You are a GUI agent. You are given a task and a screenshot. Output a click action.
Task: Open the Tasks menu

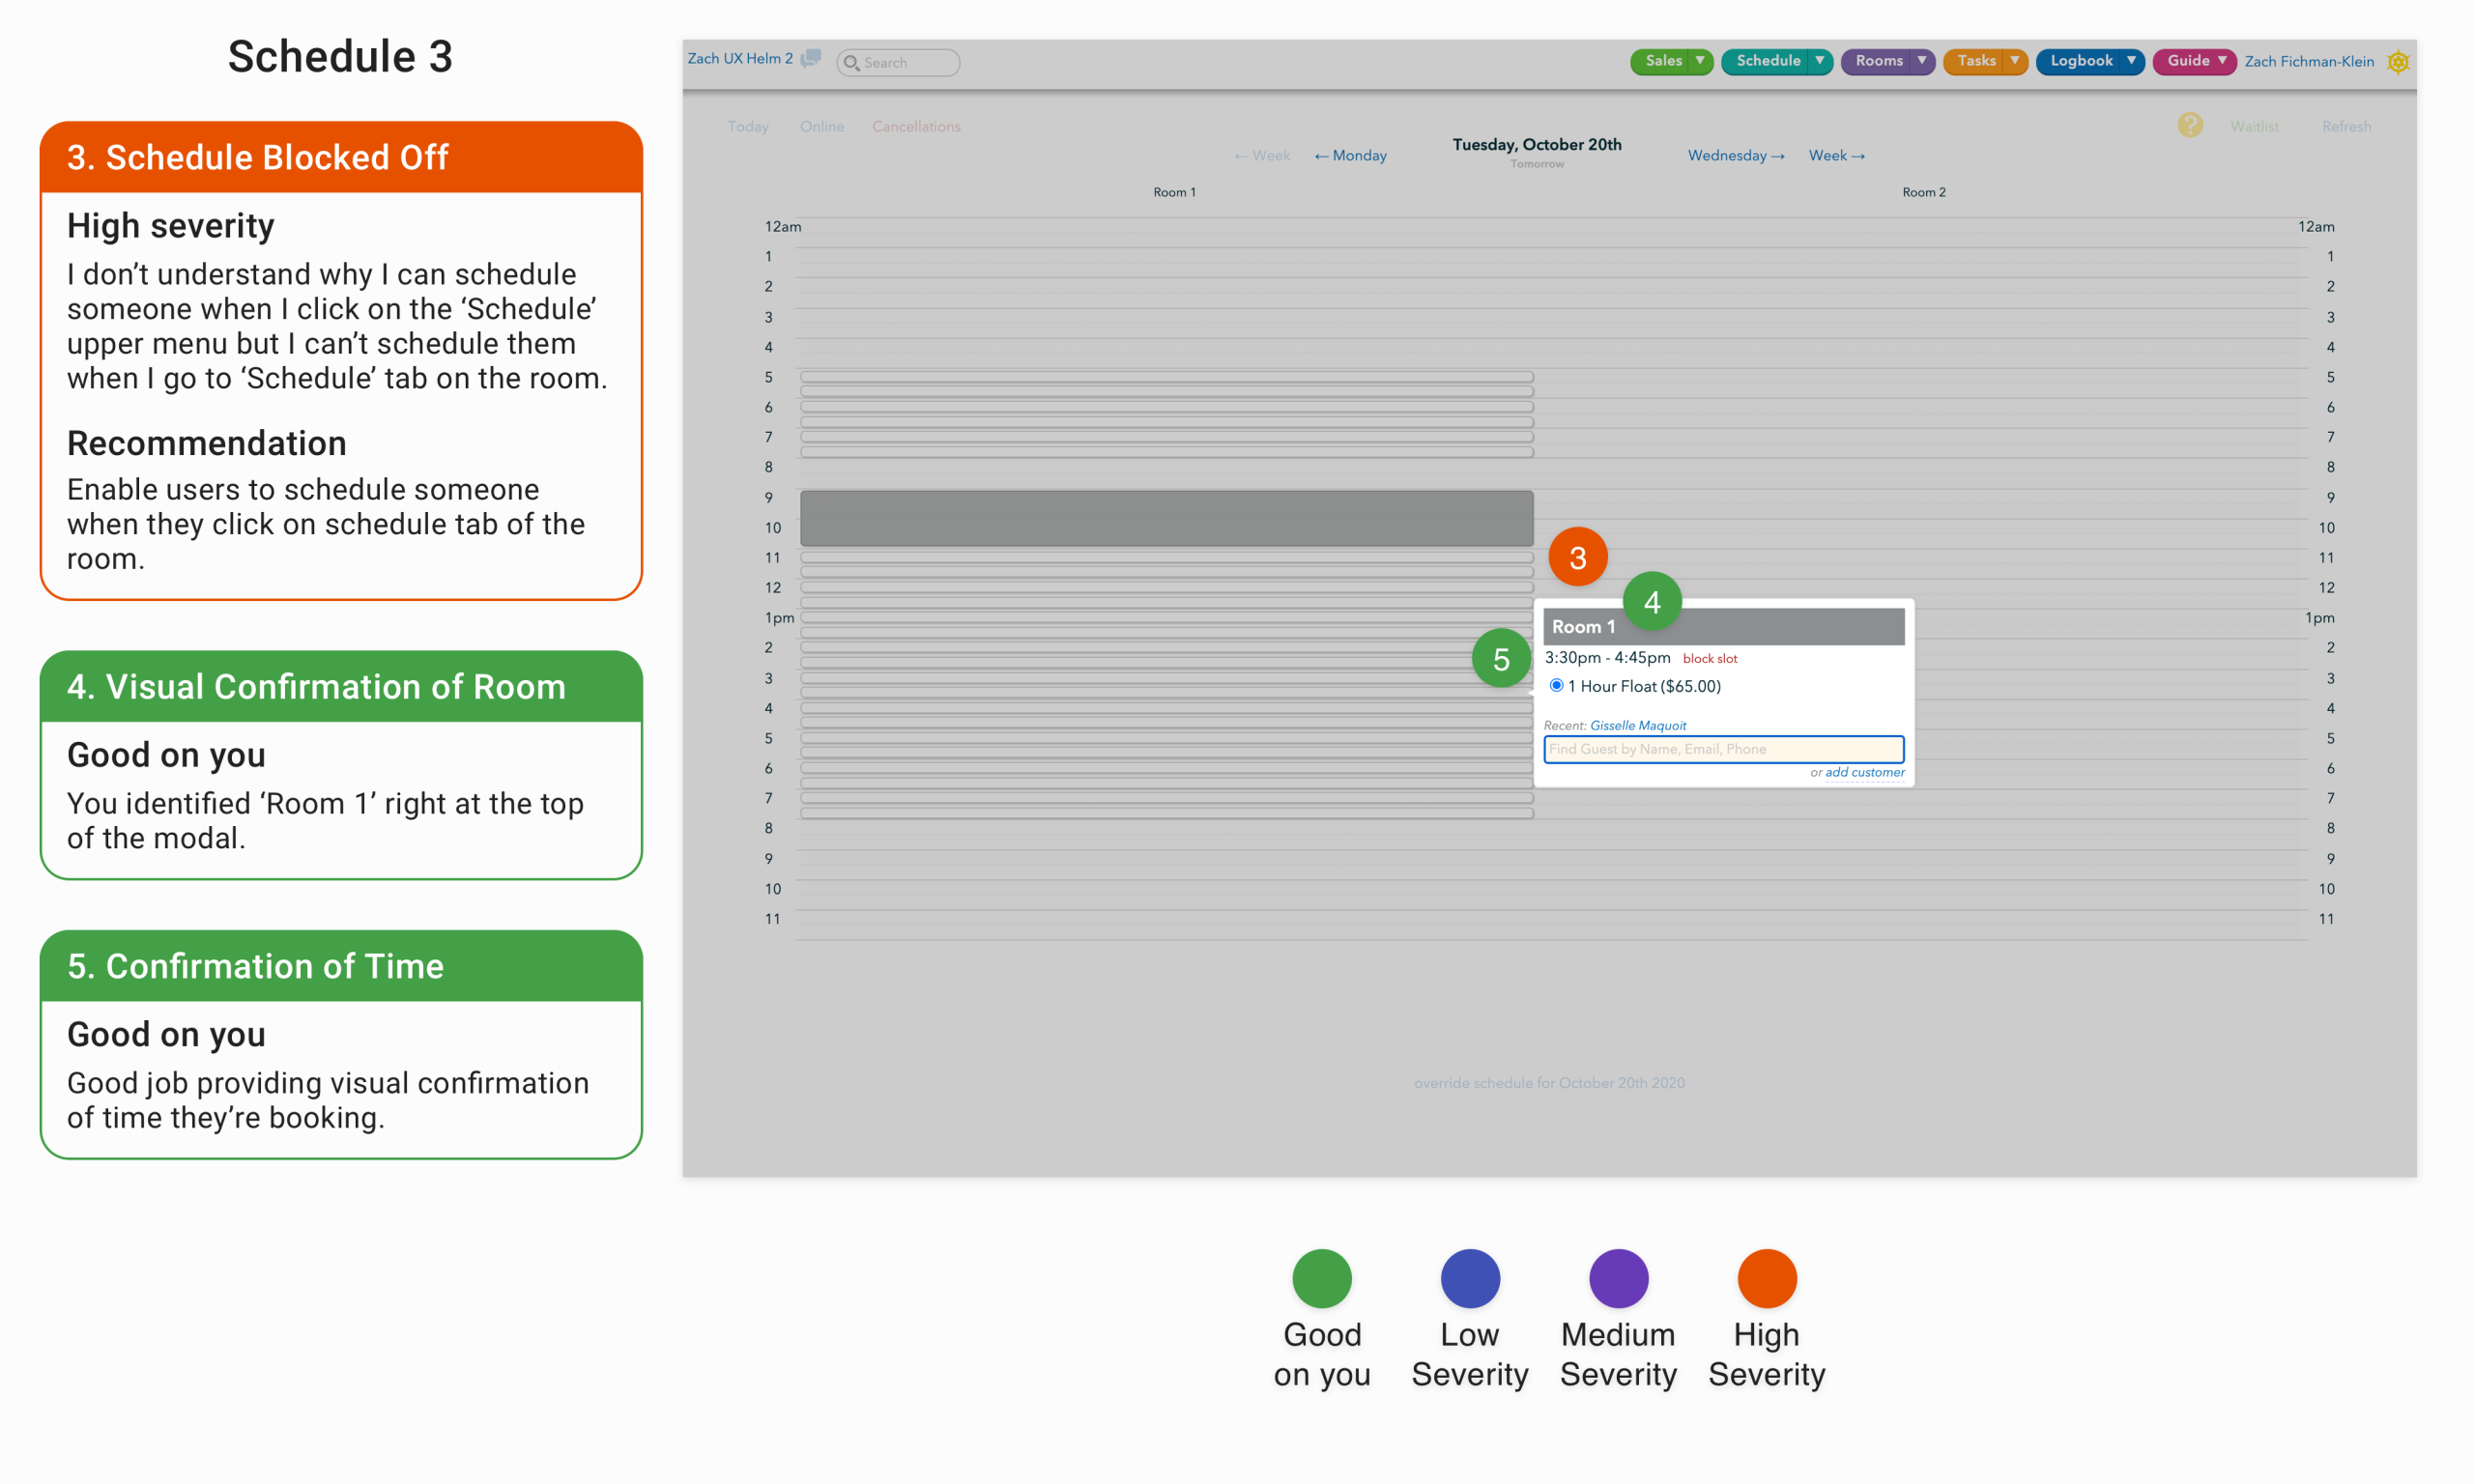coord(1975,61)
